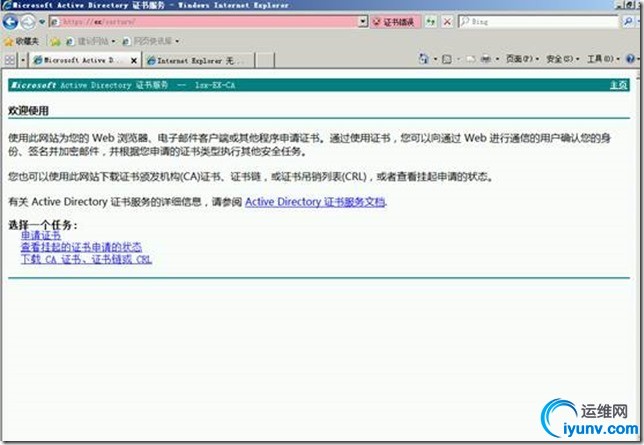The height and width of the screenshot is (445, 644).
Task: Open the Active Directory 证书服务文档 link
Action: pyautogui.click(x=315, y=202)
